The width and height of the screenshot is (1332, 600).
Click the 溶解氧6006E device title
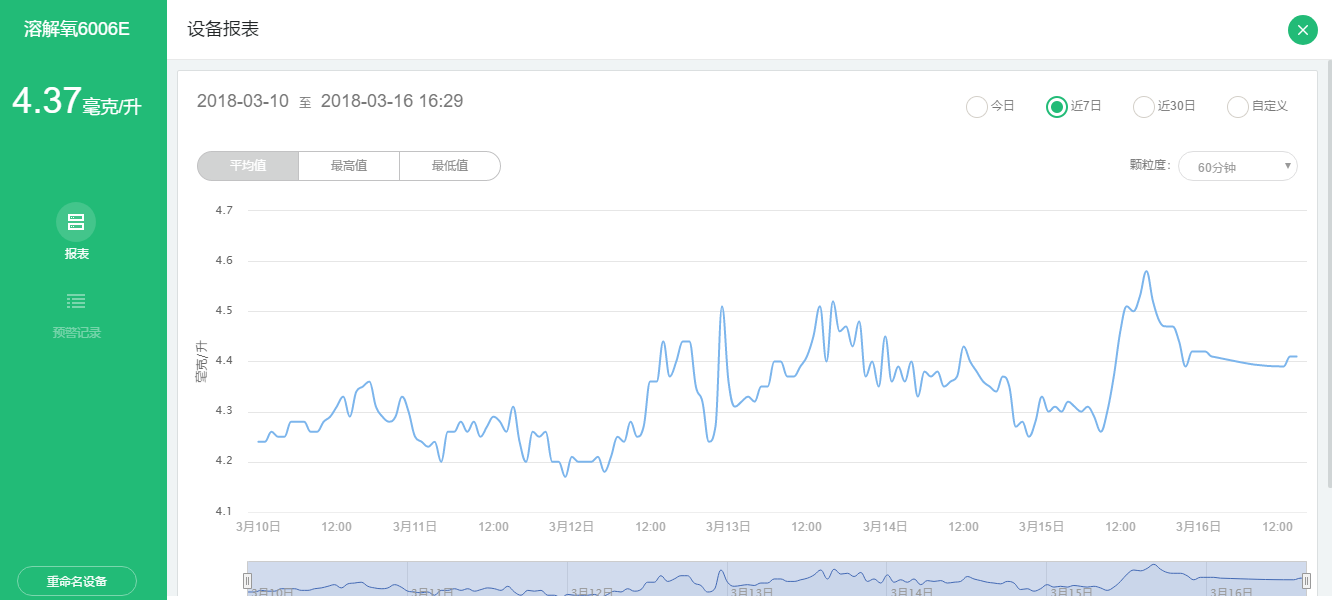click(x=77, y=29)
